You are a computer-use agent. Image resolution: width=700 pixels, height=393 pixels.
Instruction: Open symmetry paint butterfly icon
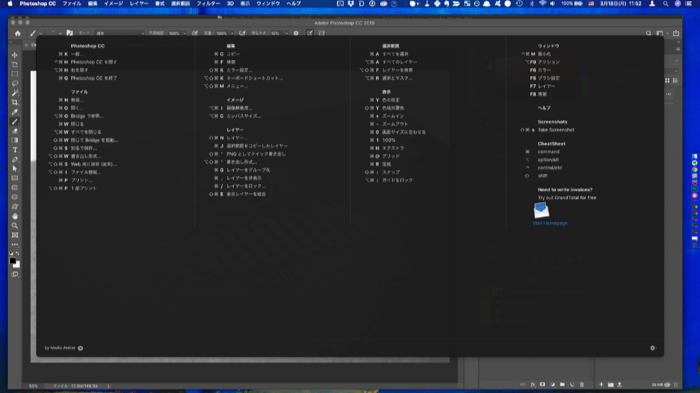point(321,33)
